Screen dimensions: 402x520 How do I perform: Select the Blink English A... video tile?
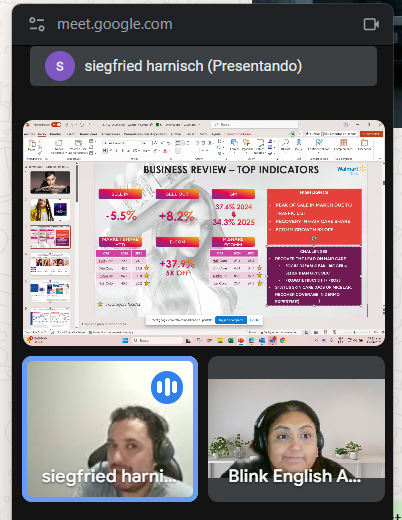tap(296, 429)
